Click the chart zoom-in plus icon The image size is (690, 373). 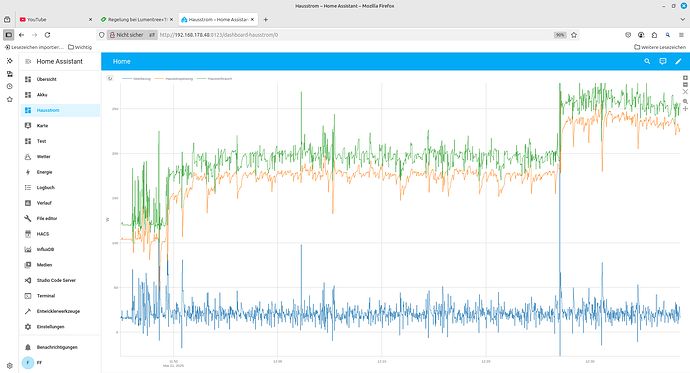(x=685, y=78)
